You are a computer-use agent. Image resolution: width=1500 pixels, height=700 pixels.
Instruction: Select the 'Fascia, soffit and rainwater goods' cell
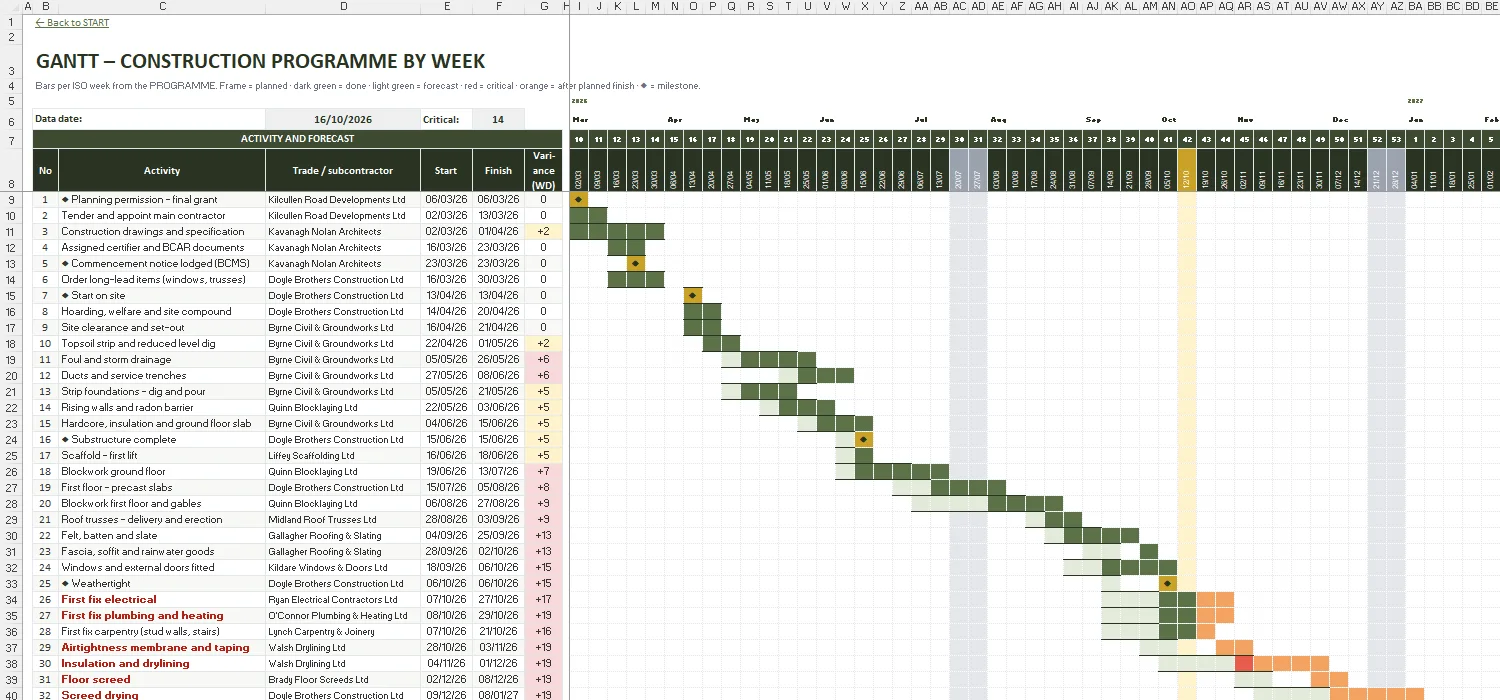pyautogui.click(x=162, y=551)
